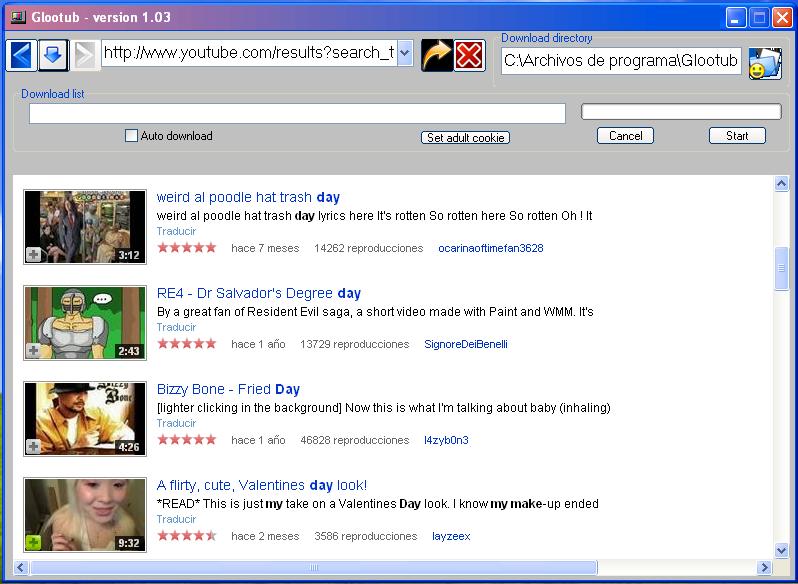Click Traducir under the Bizzy Bone video
The image size is (798, 584).
(x=176, y=423)
